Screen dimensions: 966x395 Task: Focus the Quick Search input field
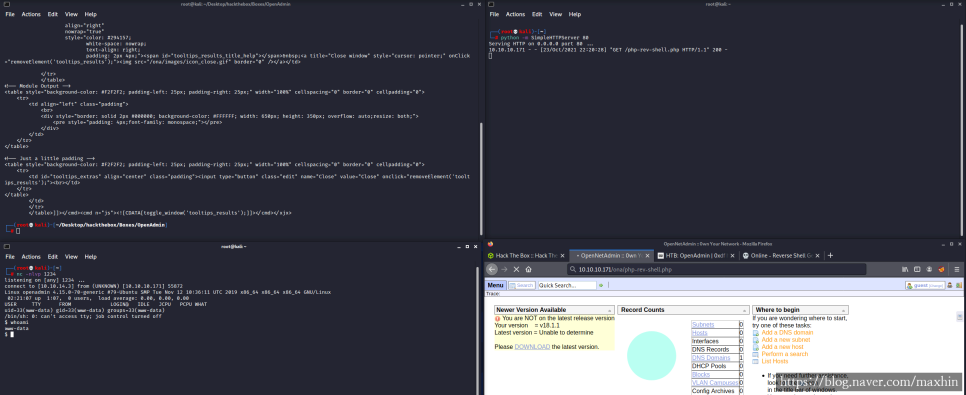(566, 285)
